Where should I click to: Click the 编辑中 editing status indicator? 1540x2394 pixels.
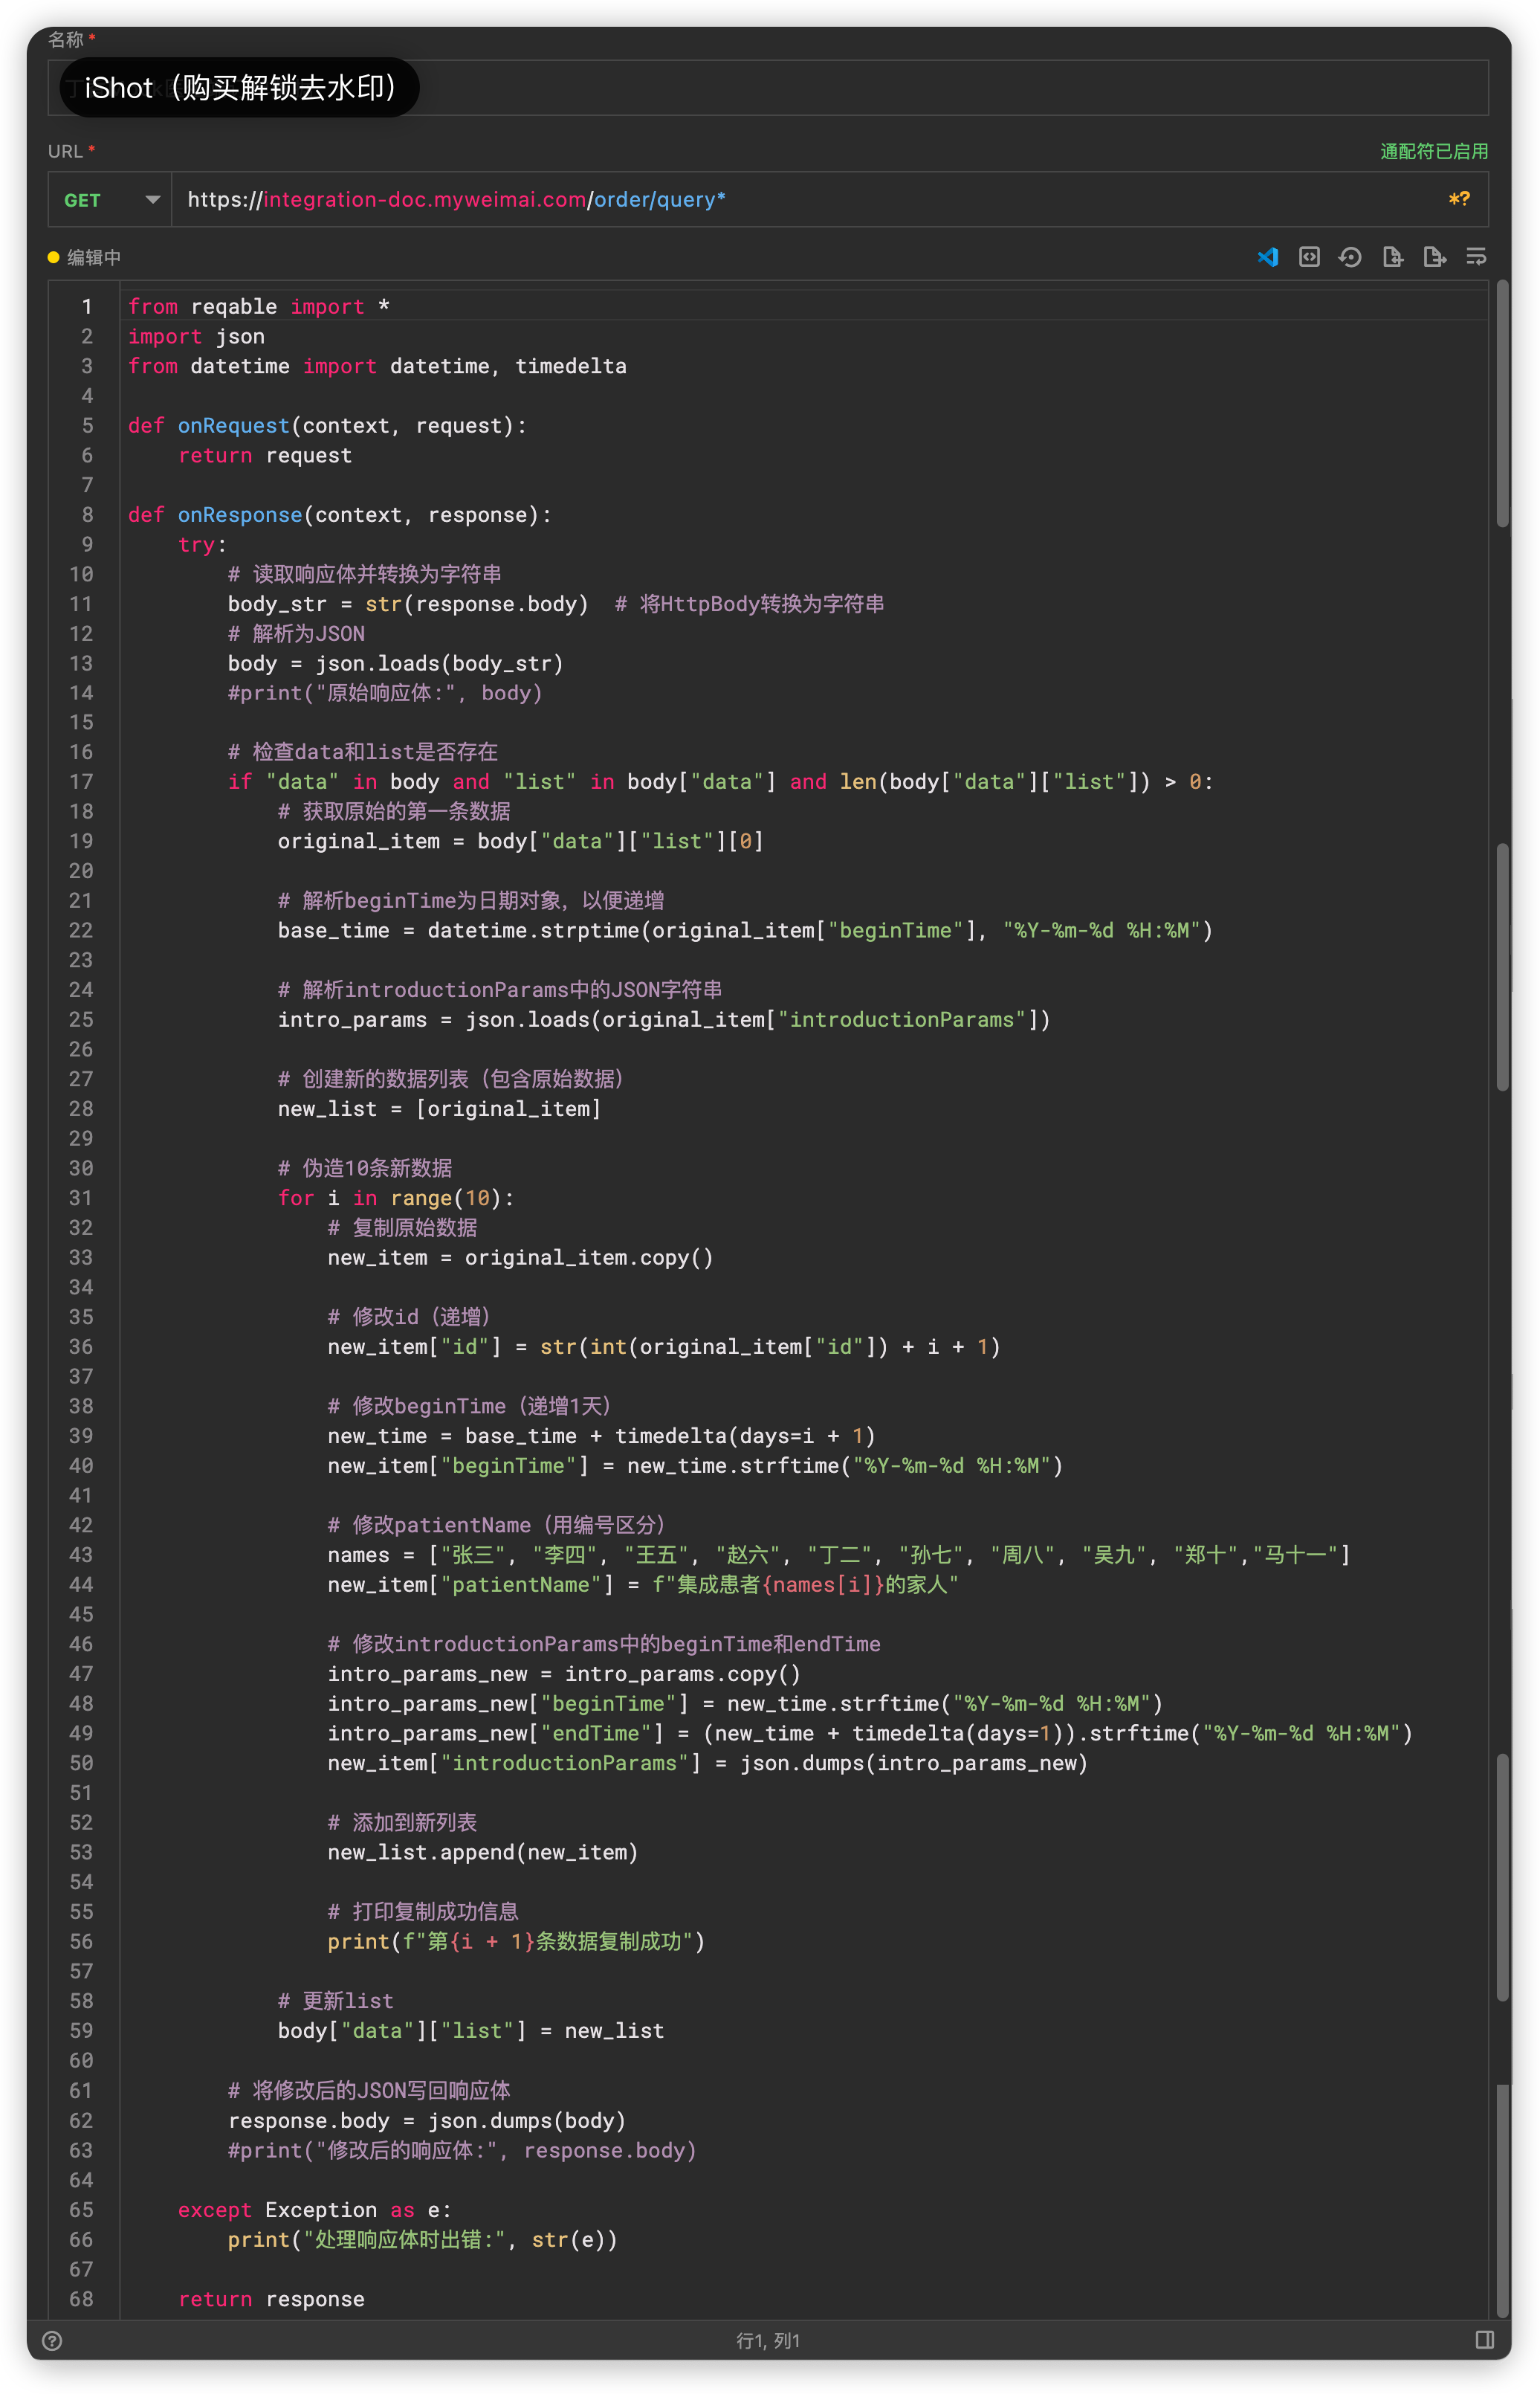(85, 257)
